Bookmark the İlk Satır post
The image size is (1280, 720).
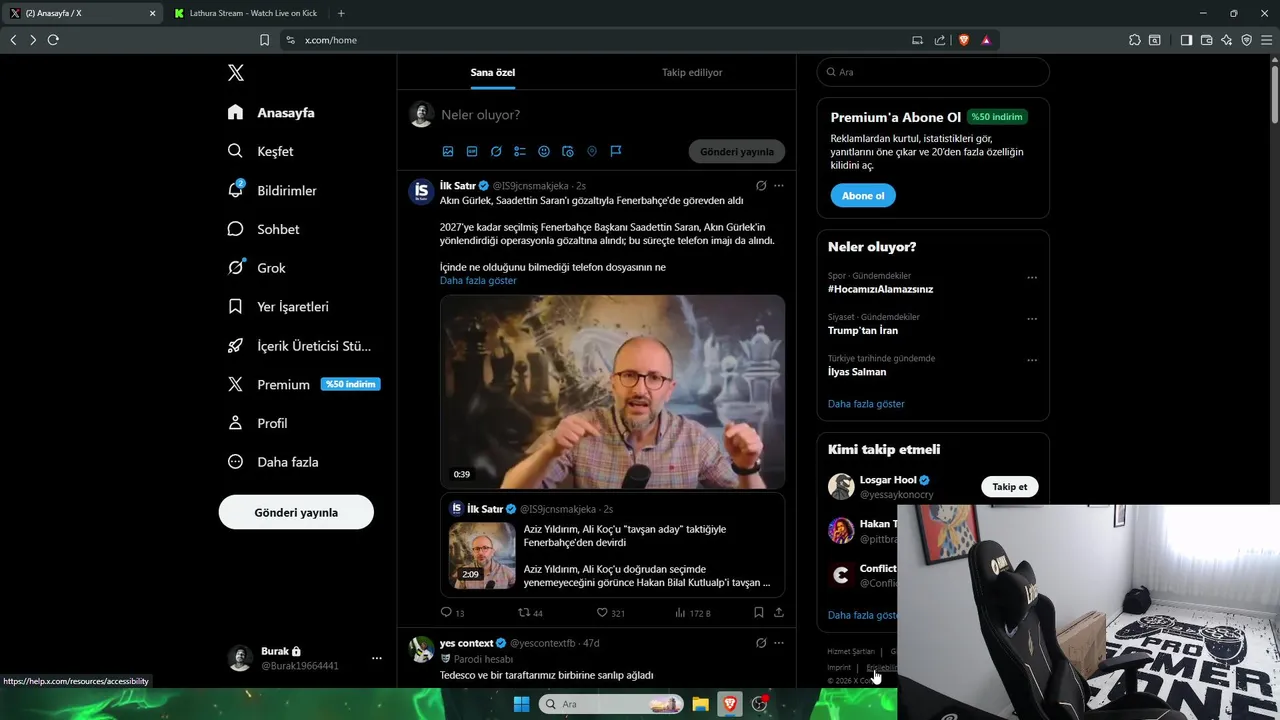[759, 612]
